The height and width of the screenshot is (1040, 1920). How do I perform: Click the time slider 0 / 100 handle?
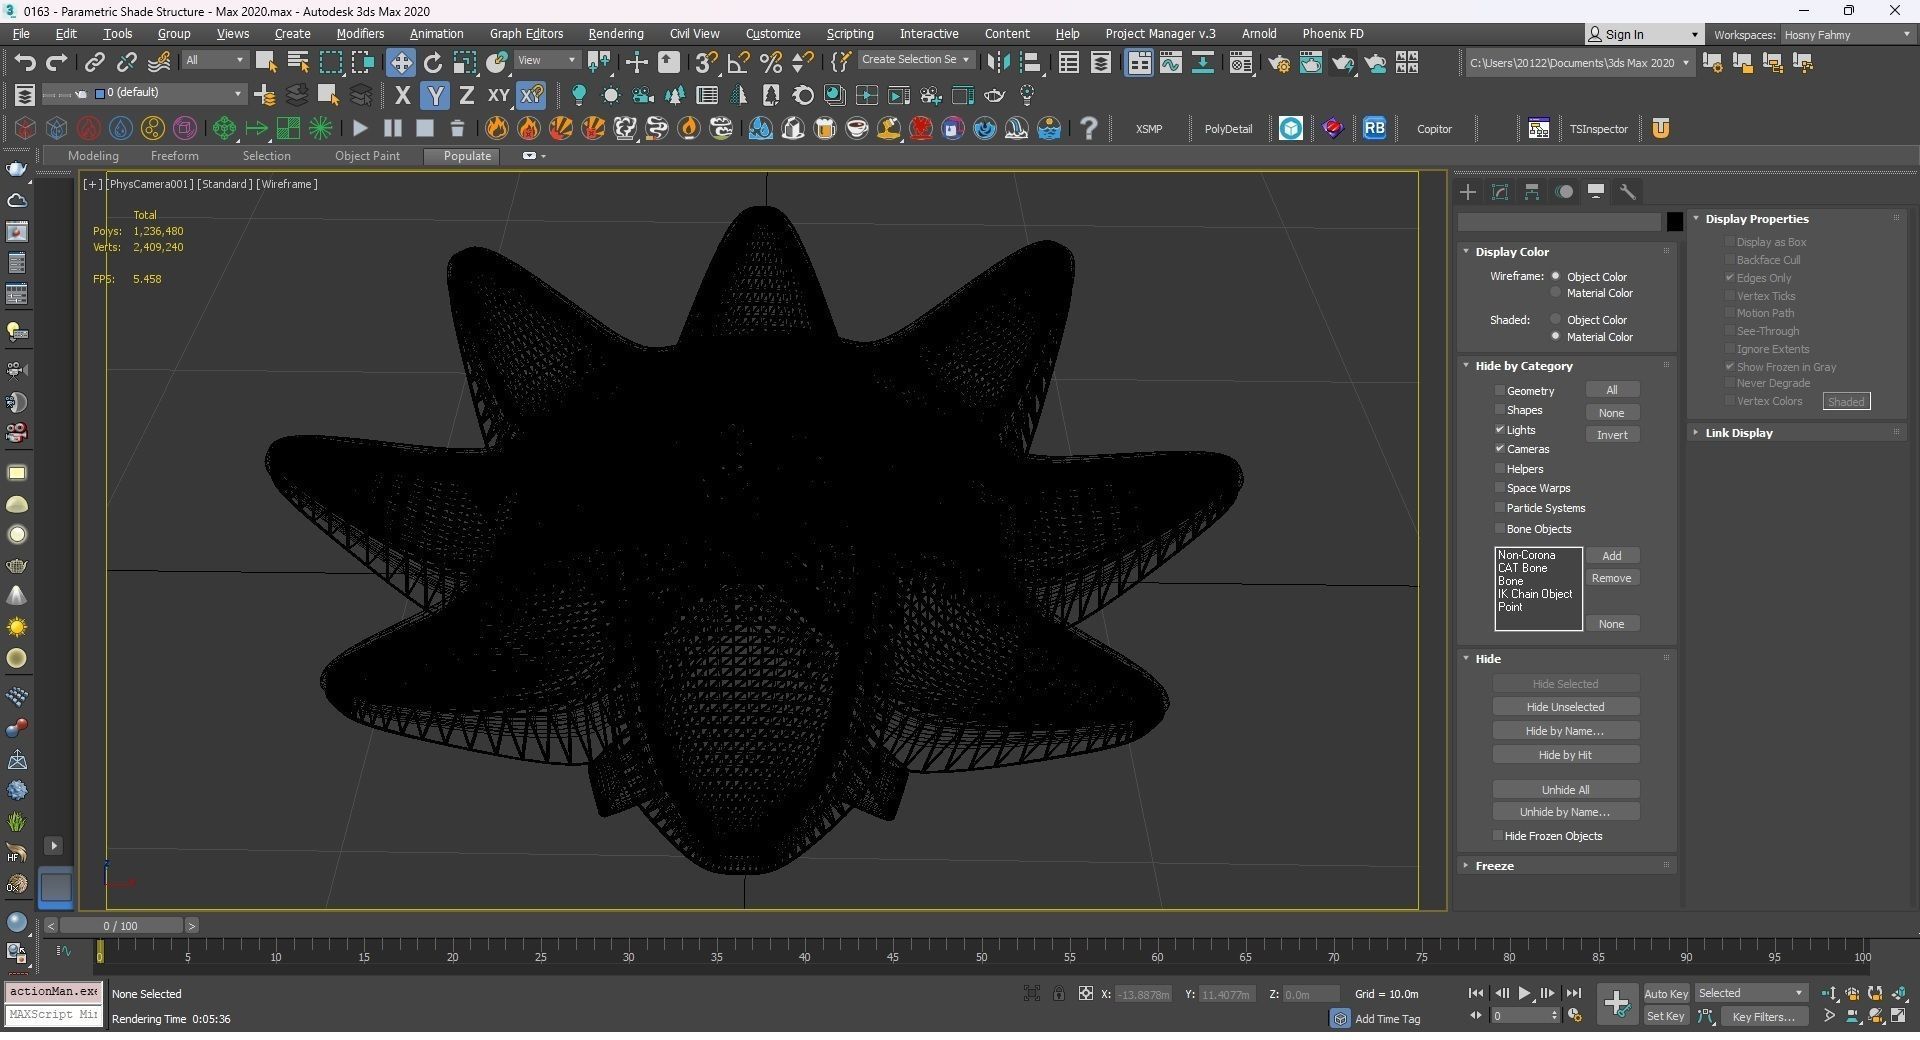(x=120, y=926)
